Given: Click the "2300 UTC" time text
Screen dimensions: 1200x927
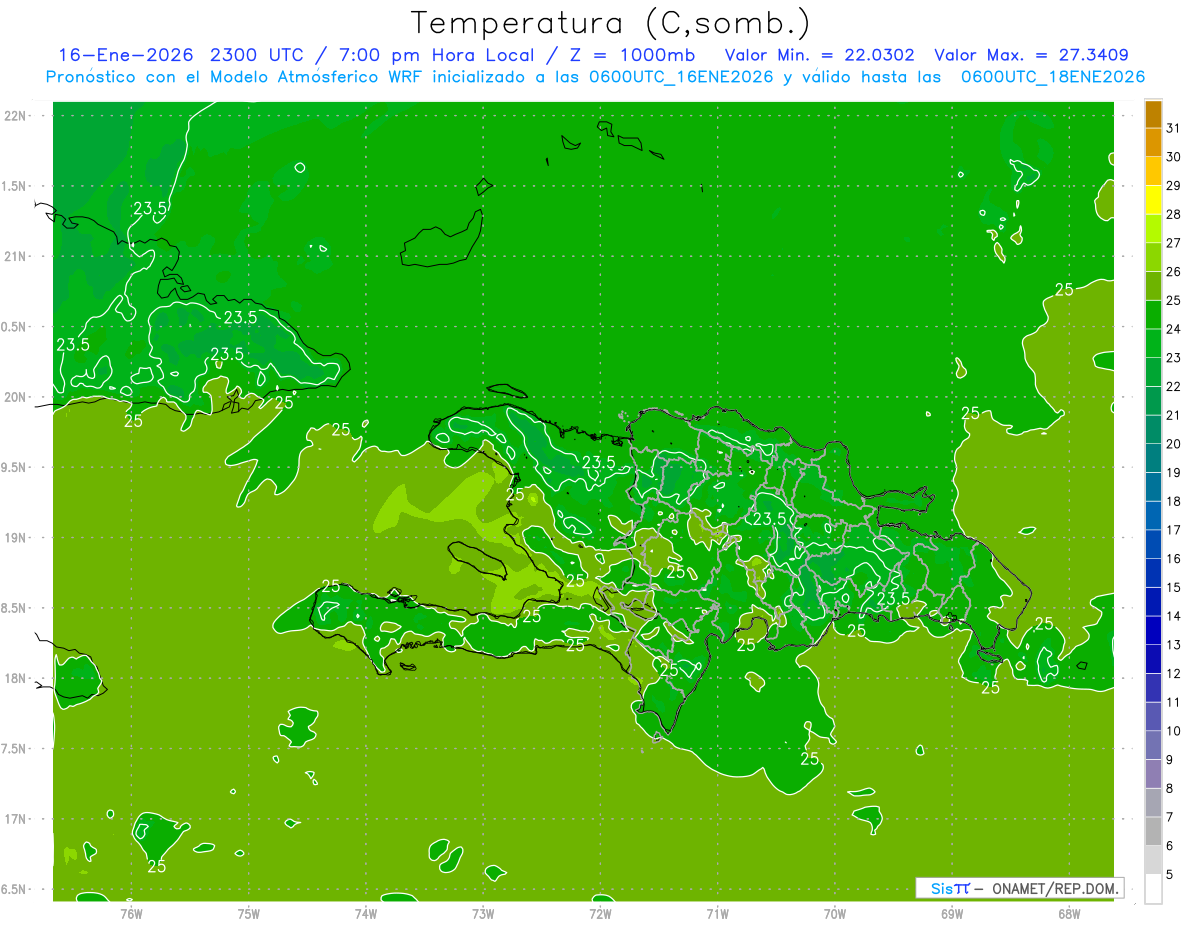Looking at the screenshot, I should click(255, 55).
